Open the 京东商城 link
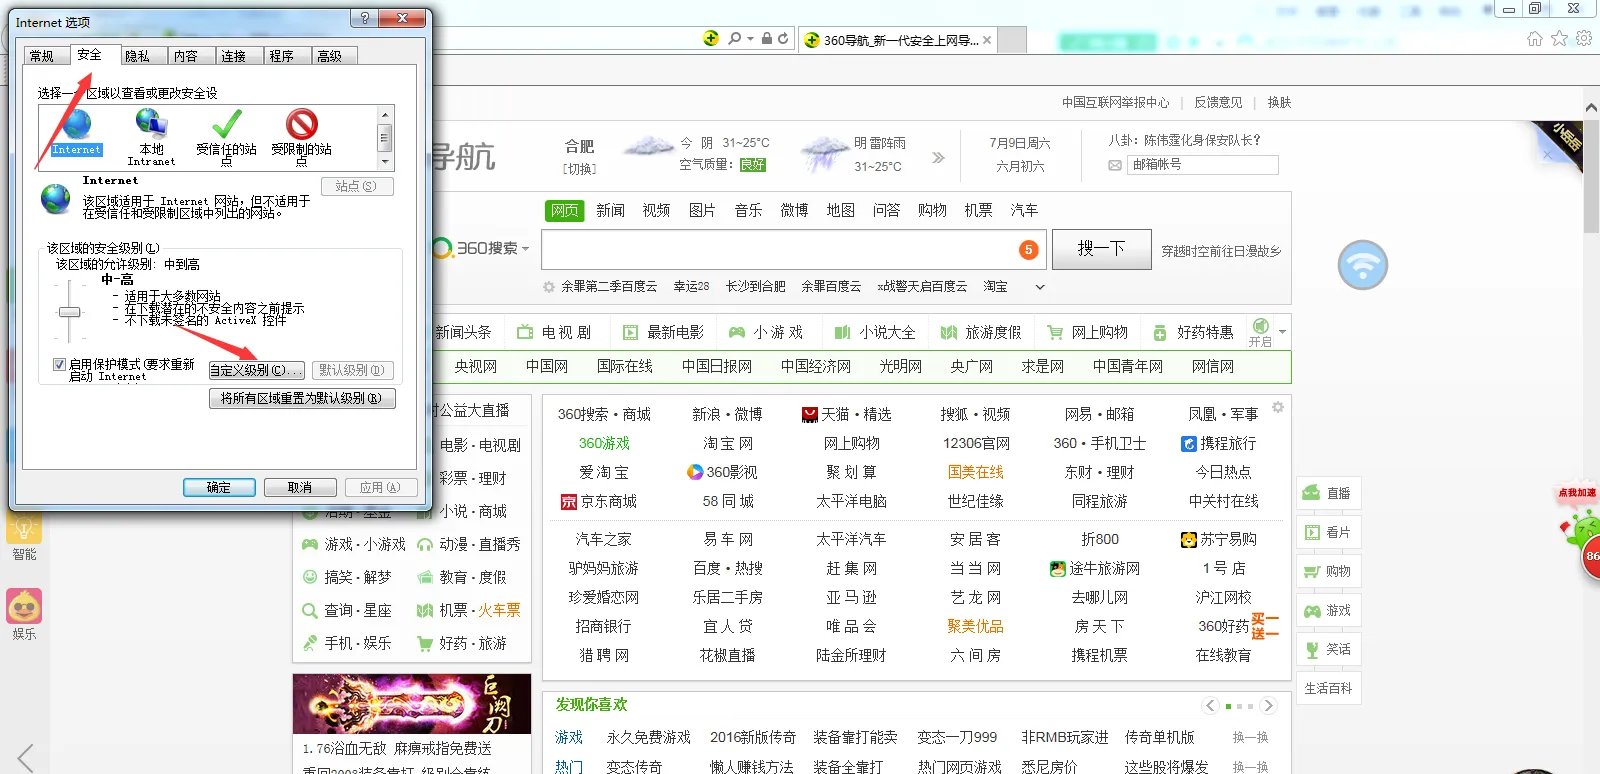Screen dimensions: 1600x774 (598, 501)
